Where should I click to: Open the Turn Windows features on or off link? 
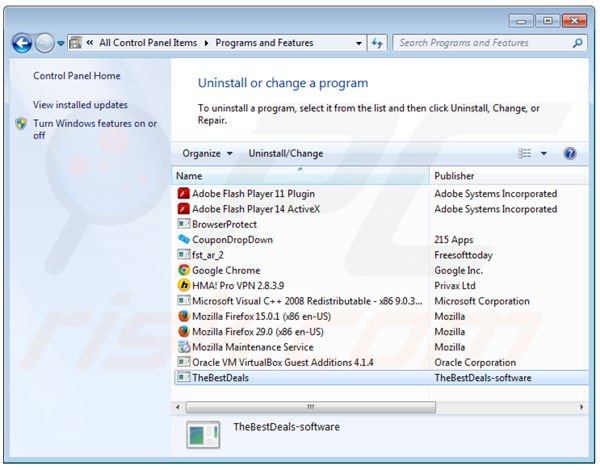tap(95, 129)
